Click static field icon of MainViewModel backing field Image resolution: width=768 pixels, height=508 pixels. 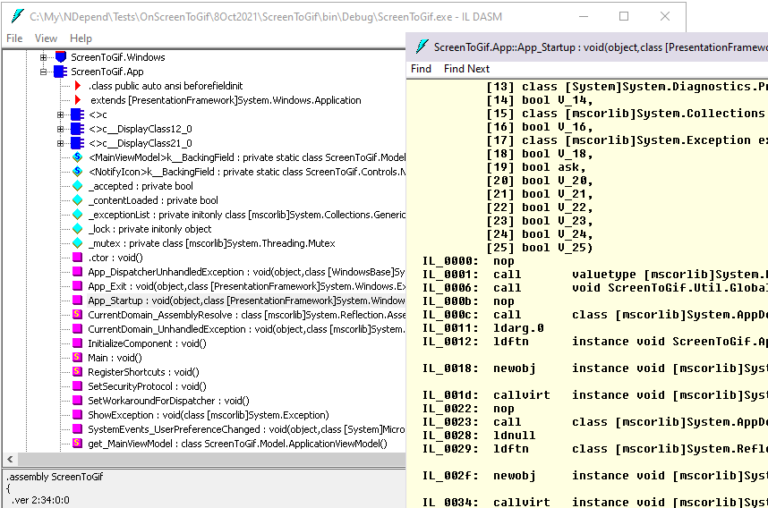[77, 157]
